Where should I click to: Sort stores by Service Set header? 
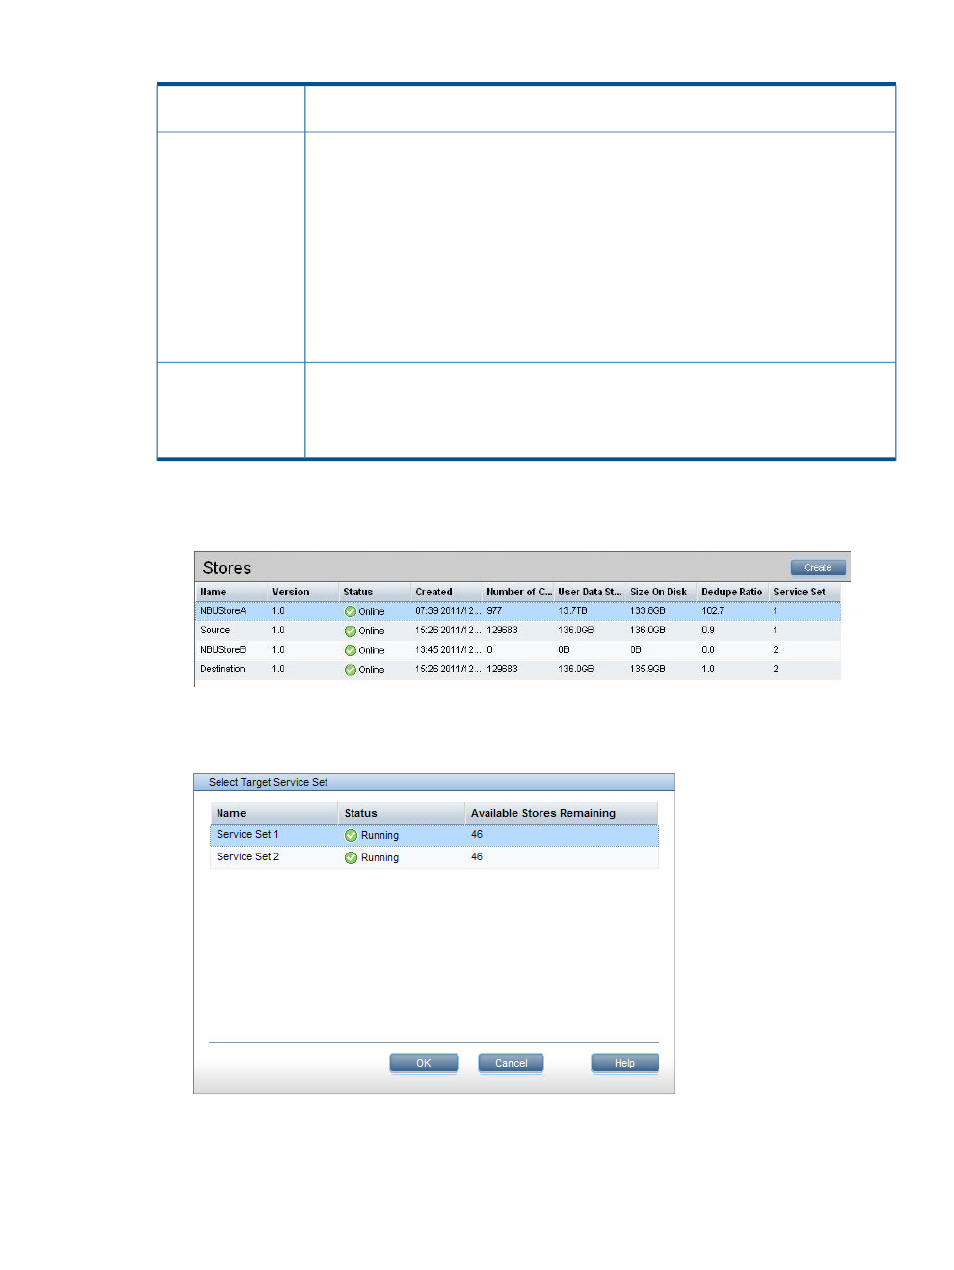pos(804,592)
